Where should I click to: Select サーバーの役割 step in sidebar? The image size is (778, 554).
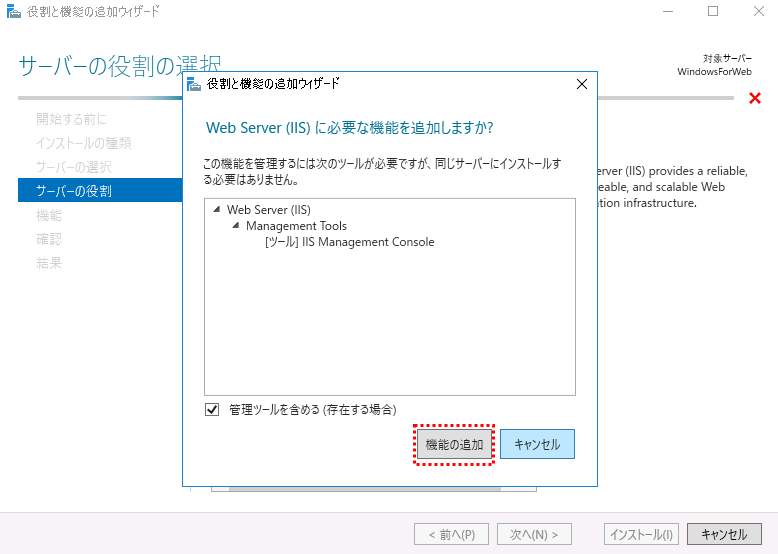(100, 190)
